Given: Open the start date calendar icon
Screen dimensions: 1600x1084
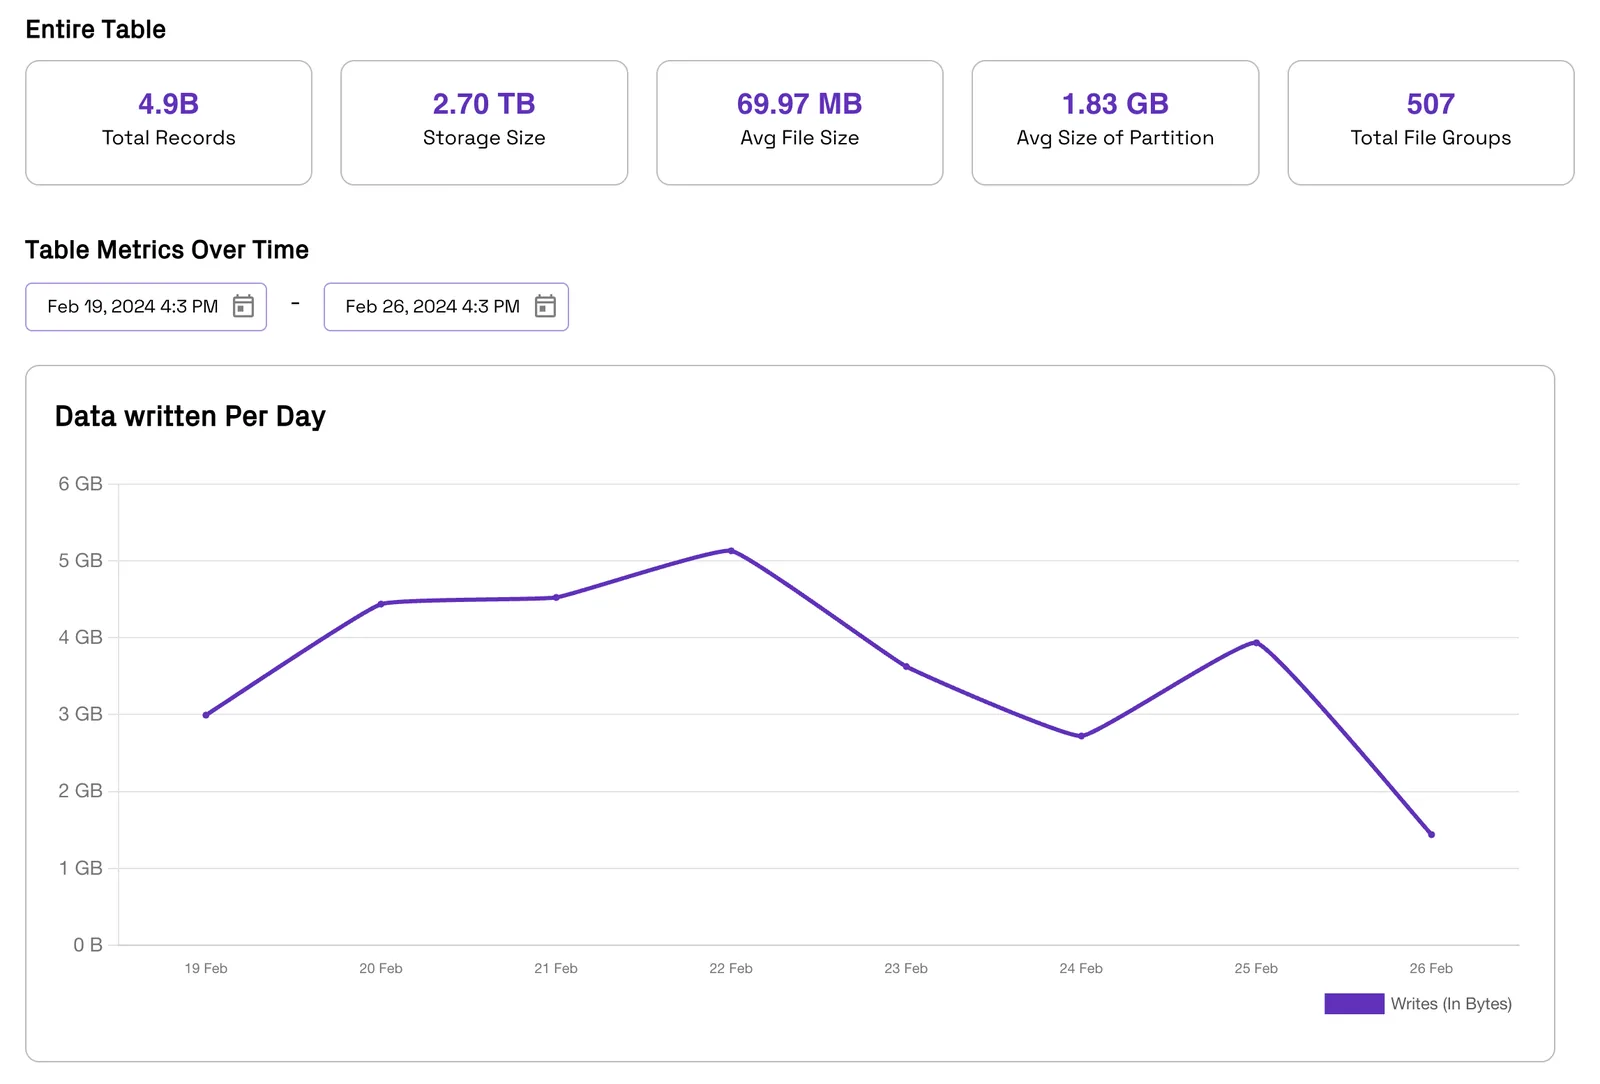Looking at the screenshot, I should (243, 306).
